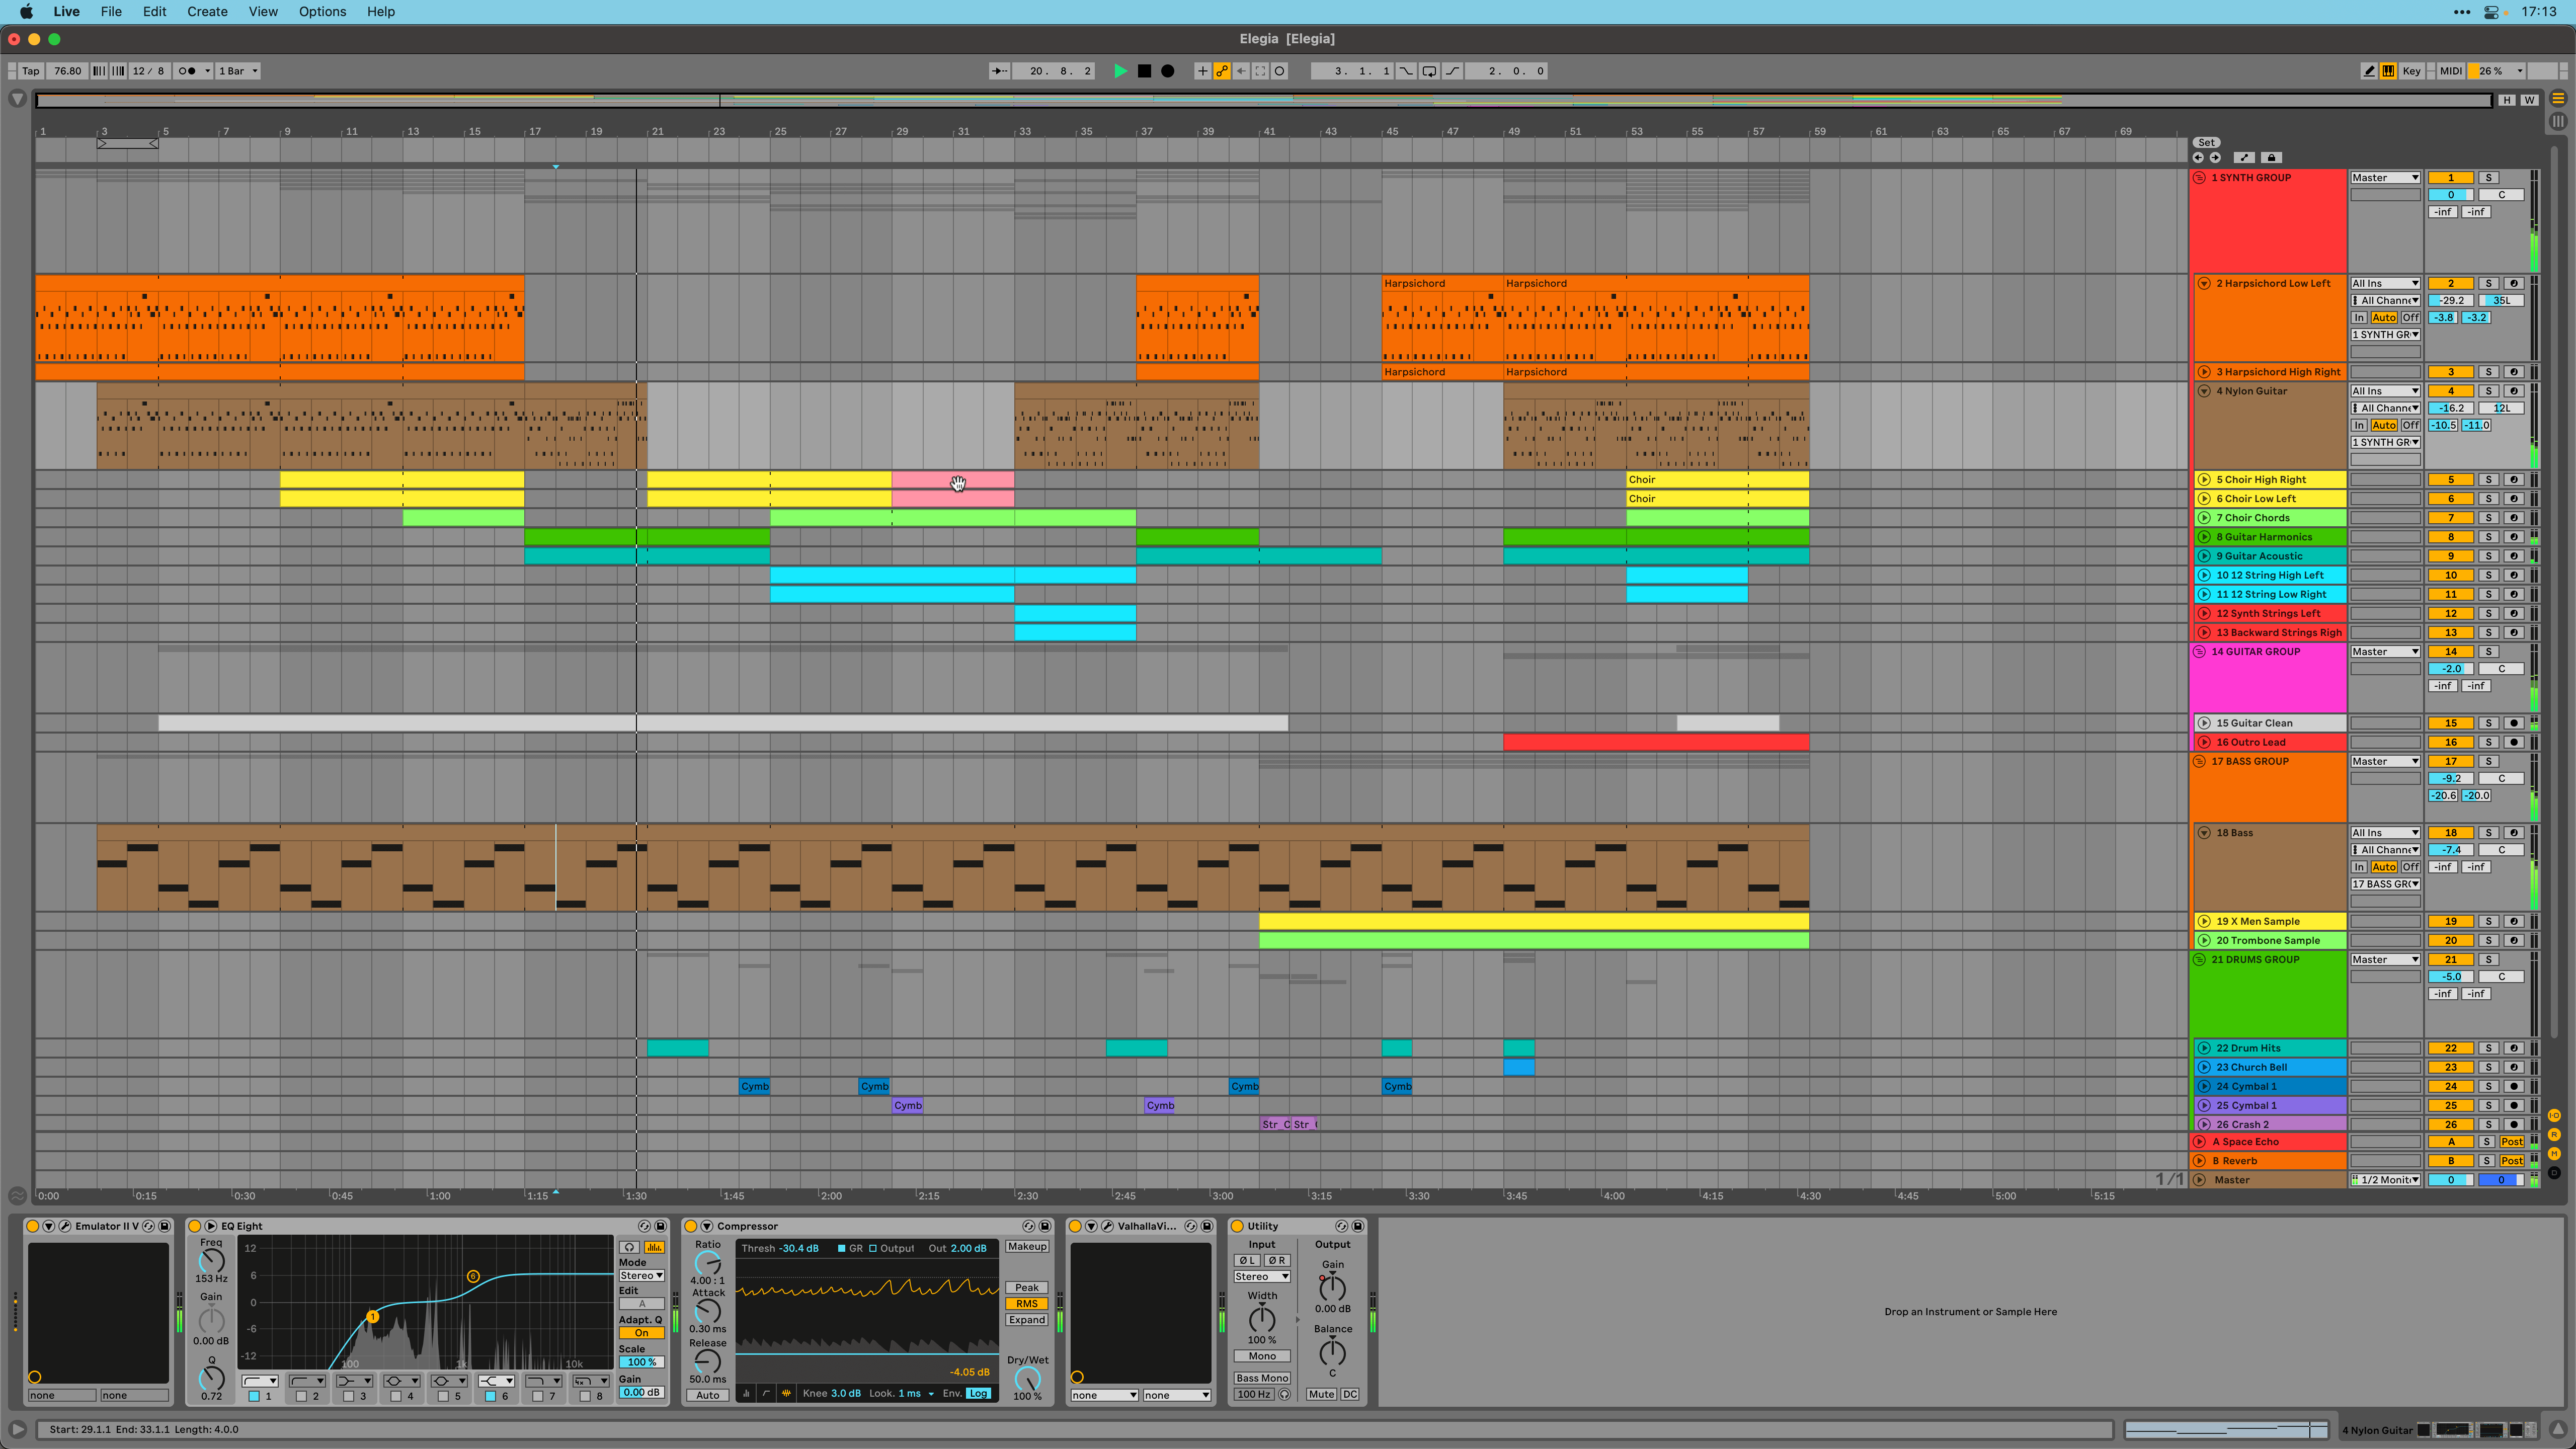
Task: Open the Create menu
Action: pyautogui.click(x=207, y=12)
